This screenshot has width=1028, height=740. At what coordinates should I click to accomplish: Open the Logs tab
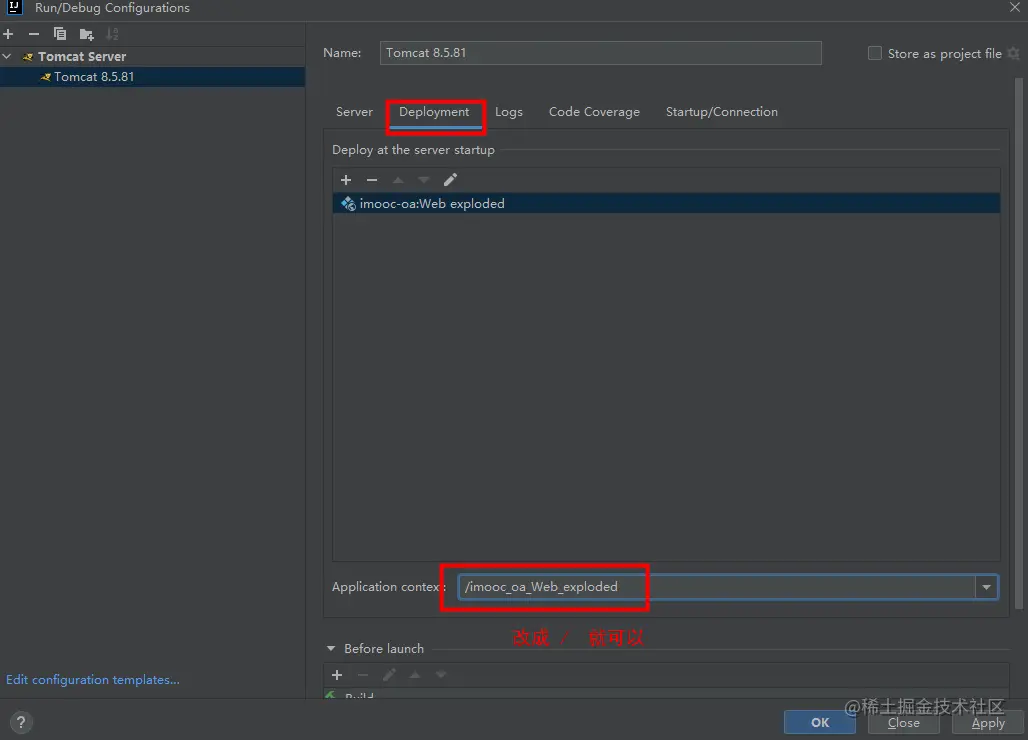tap(509, 112)
